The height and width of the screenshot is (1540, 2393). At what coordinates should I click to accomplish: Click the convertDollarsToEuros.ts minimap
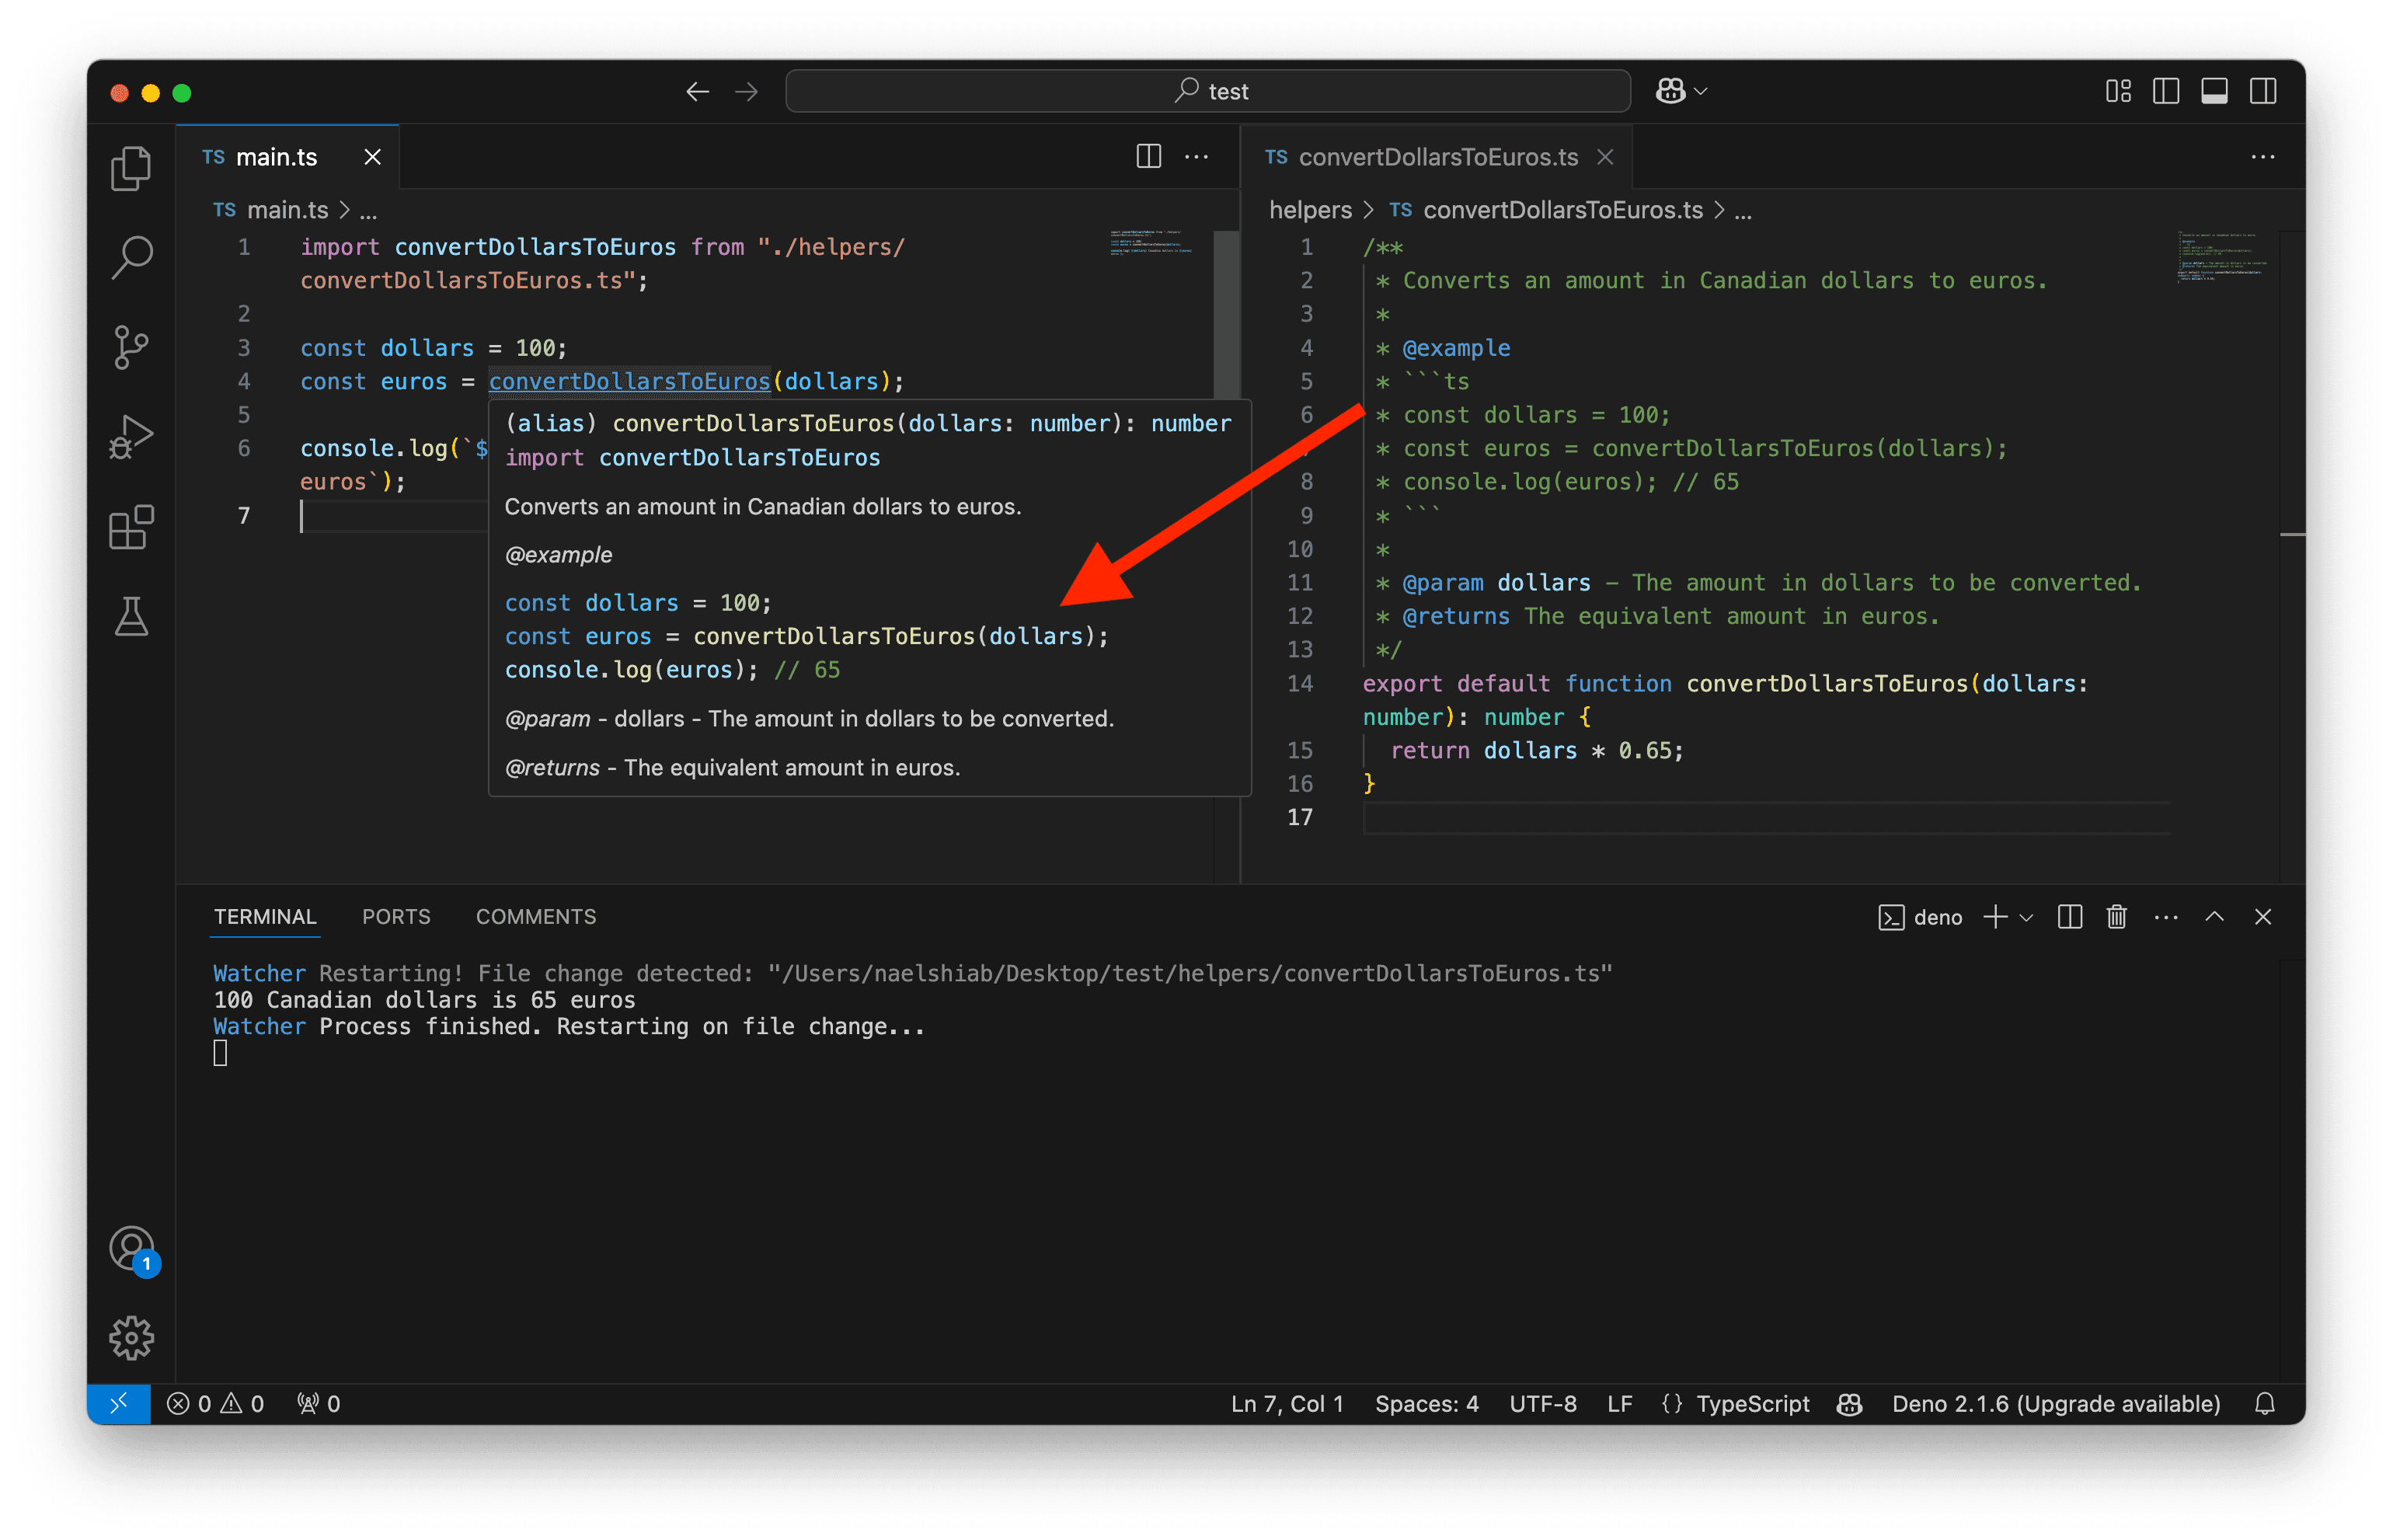click(2221, 256)
